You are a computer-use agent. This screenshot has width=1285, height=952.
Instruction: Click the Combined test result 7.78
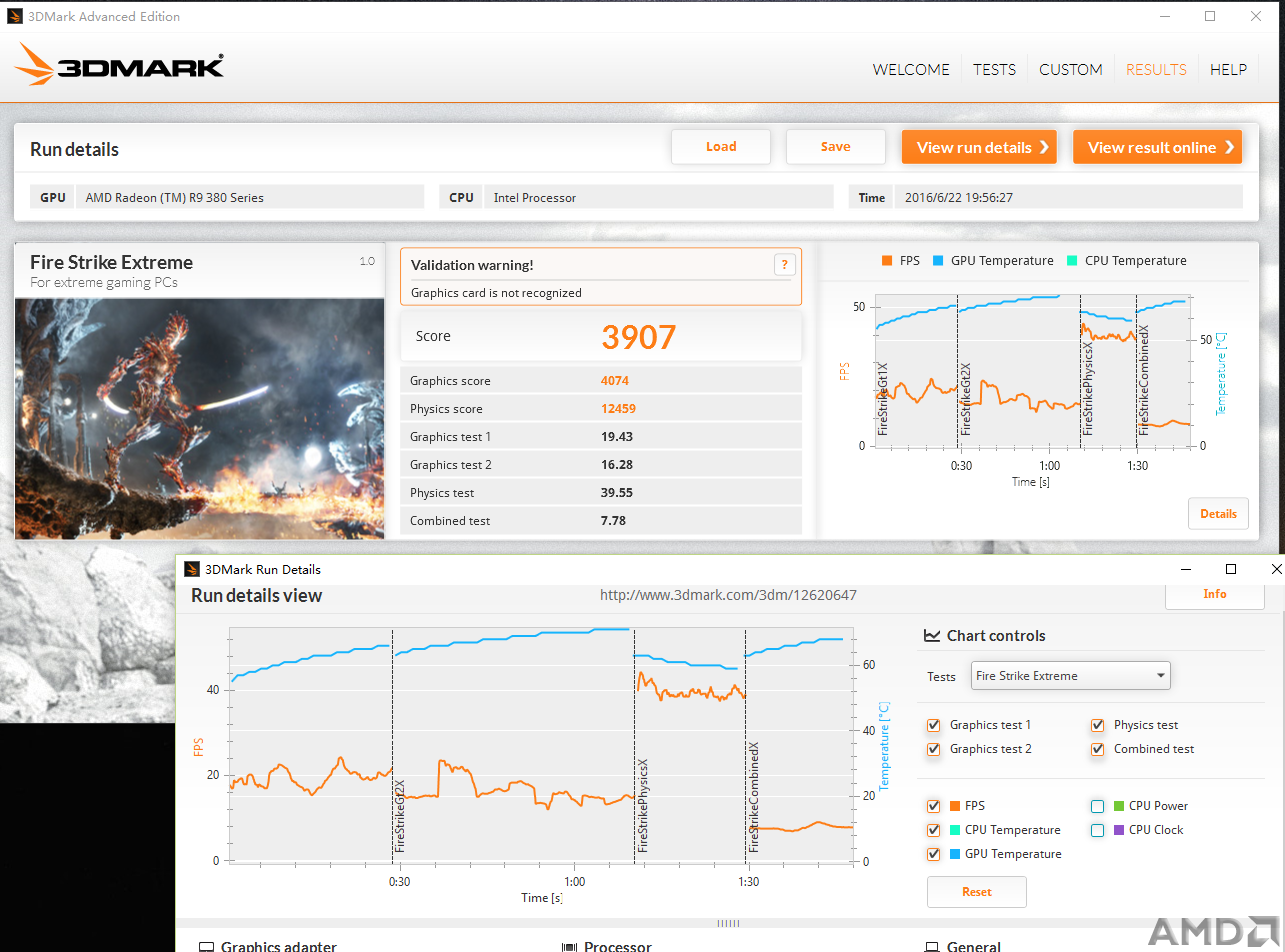coord(614,521)
